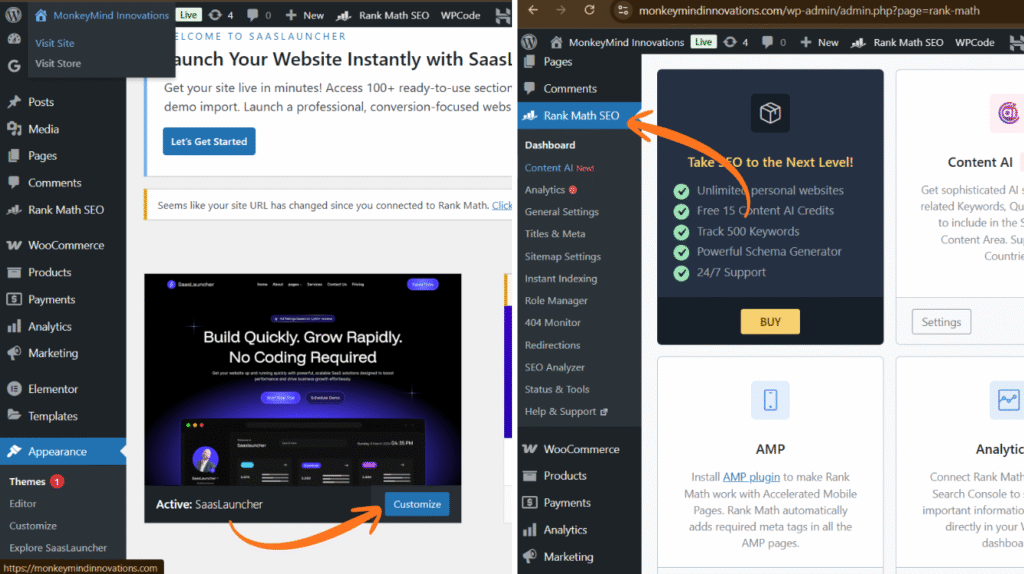This screenshot has width=1024, height=574.
Task: Select 404 Monitor submenu item
Action: [x=552, y=323]
